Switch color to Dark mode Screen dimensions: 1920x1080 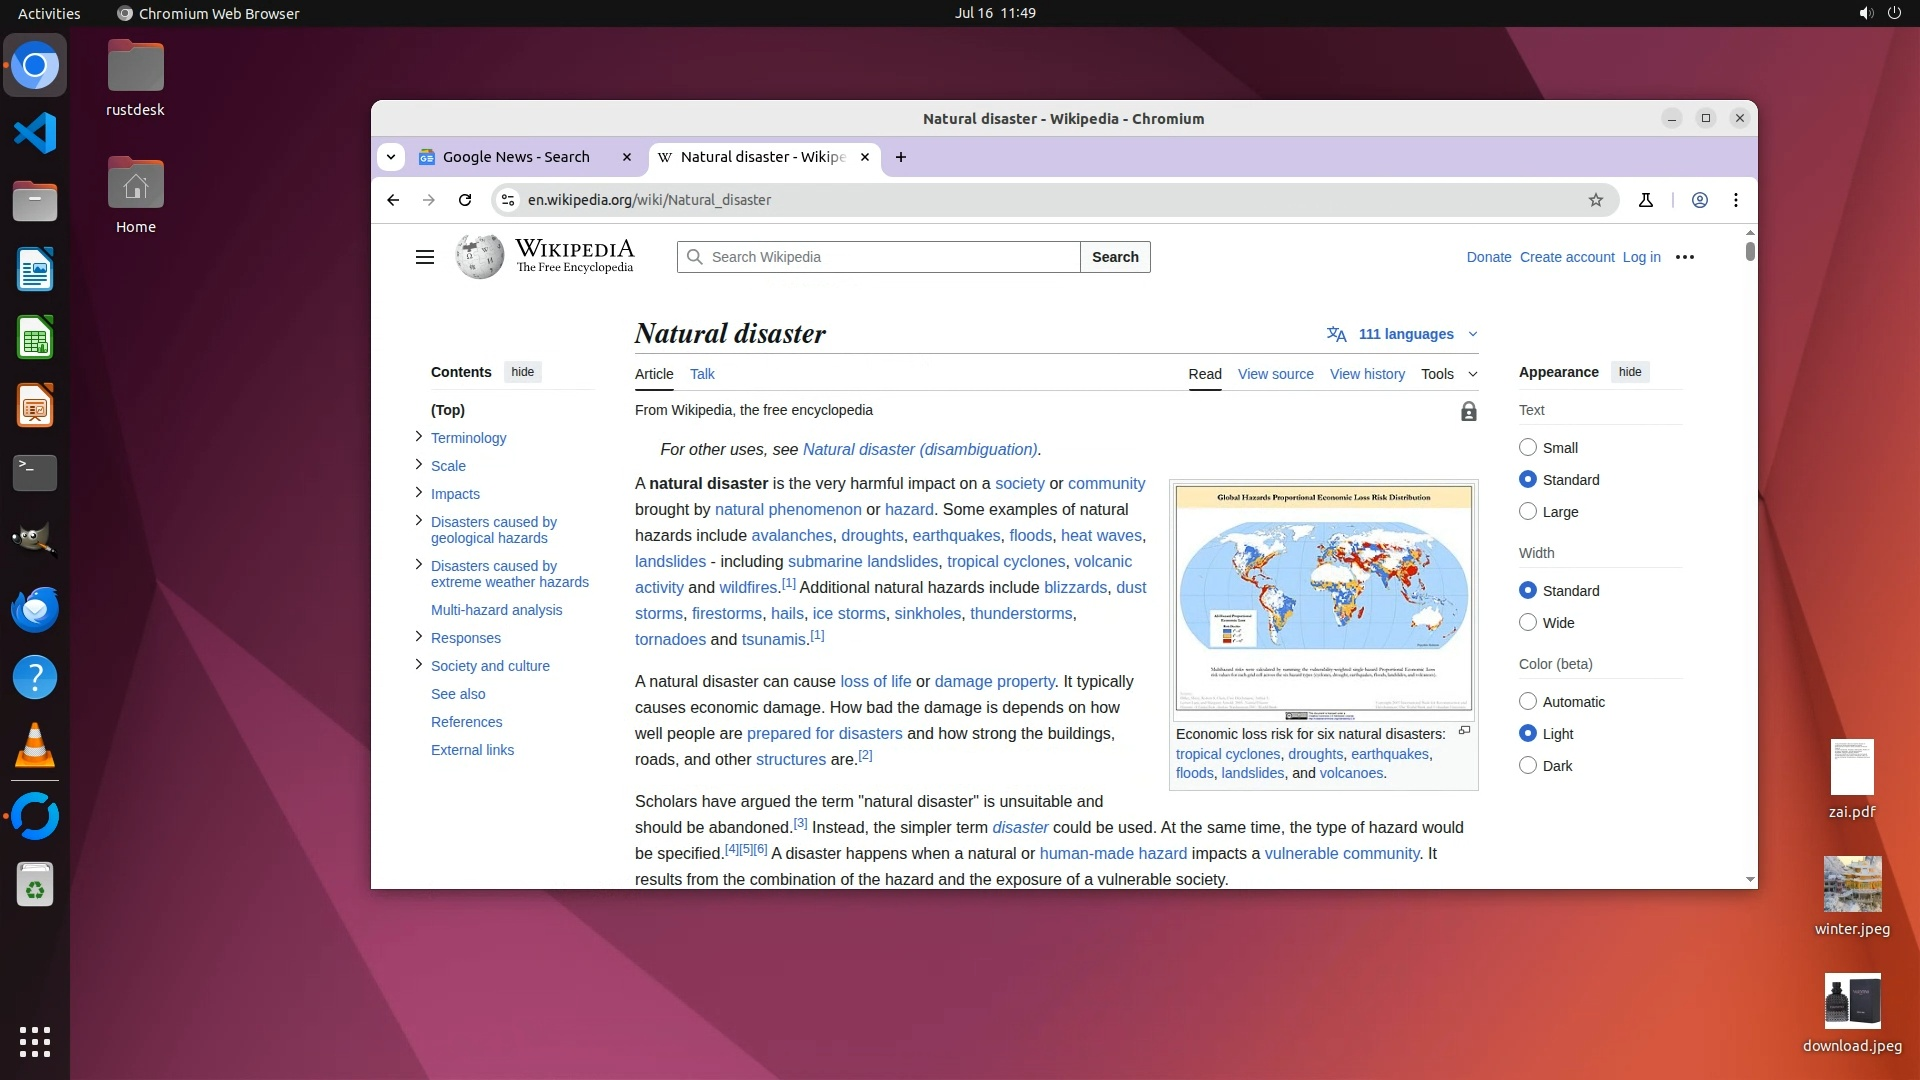click(x=1528, y=766)
